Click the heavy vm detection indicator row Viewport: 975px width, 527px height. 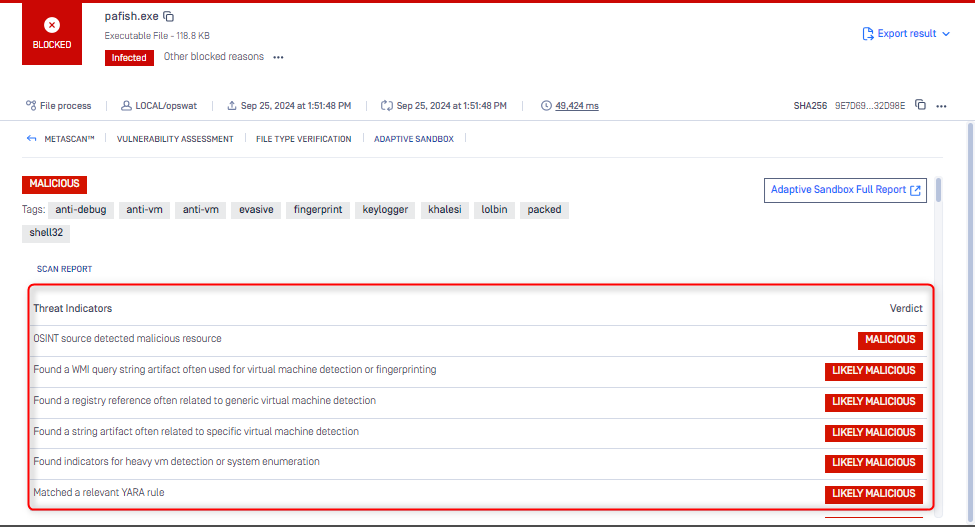[x=479, y=463]
